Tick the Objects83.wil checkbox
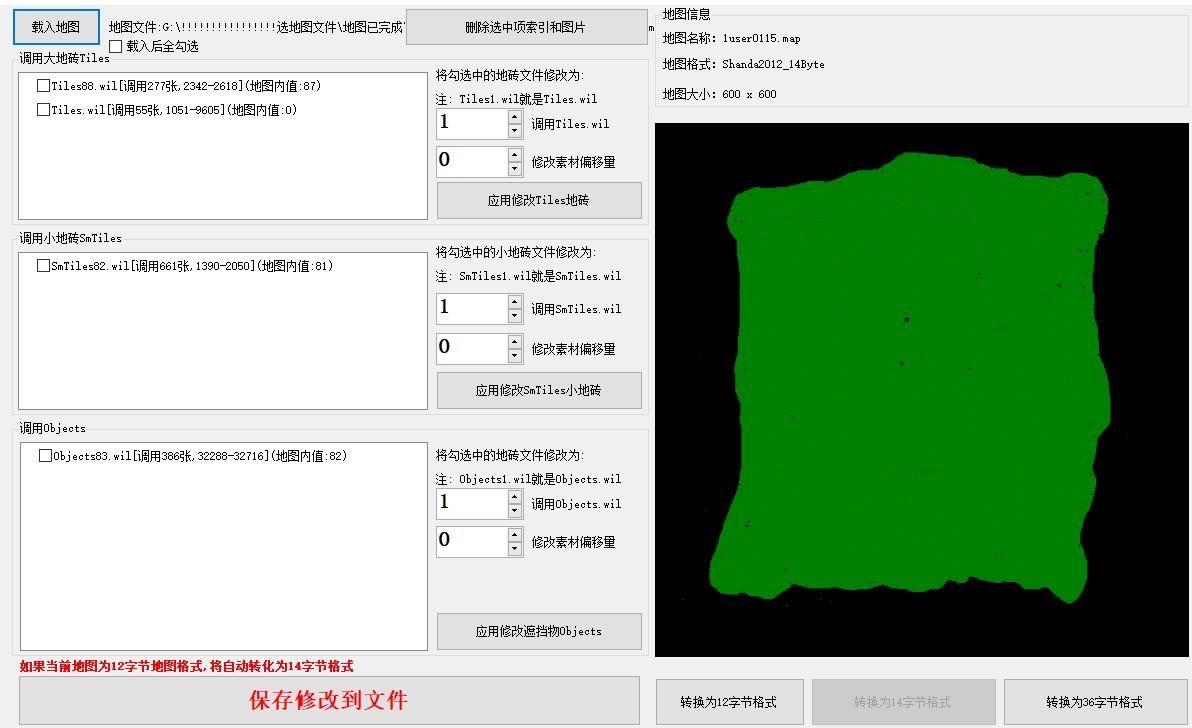Screen dimensions: 1192x728 [x=45, y=456]
